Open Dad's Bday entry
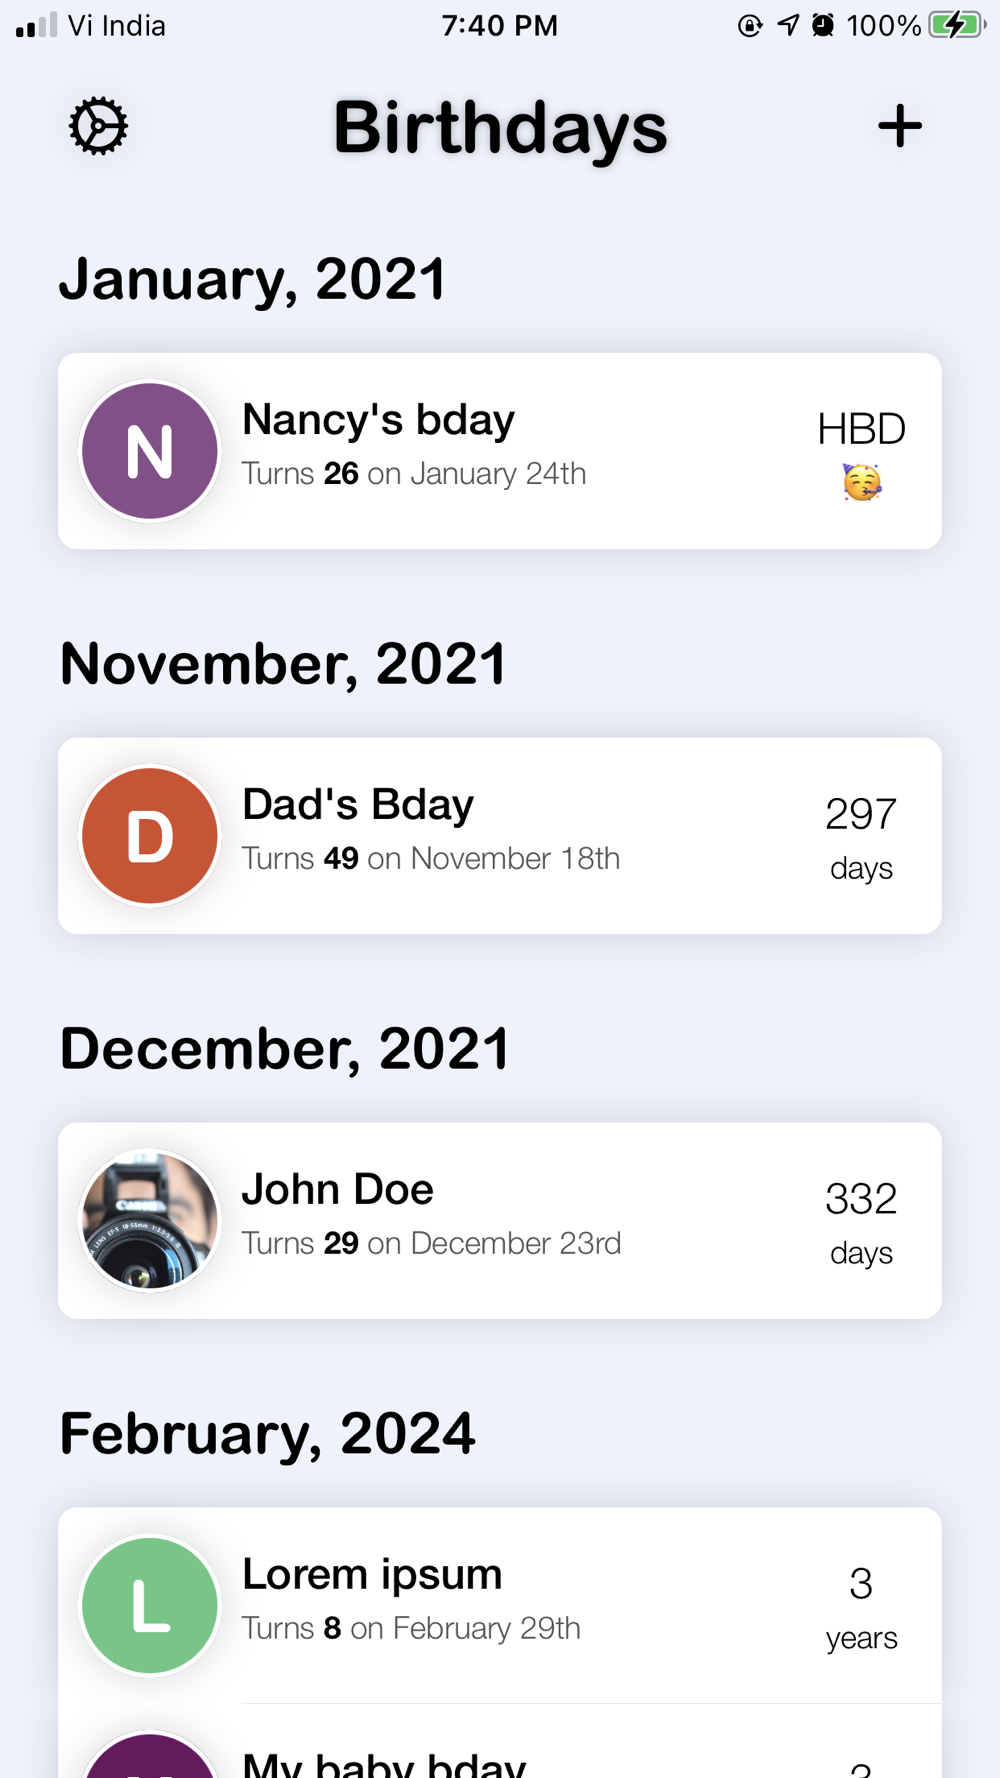Viewport: 1000px width, 1778px height. click(500, 835)
